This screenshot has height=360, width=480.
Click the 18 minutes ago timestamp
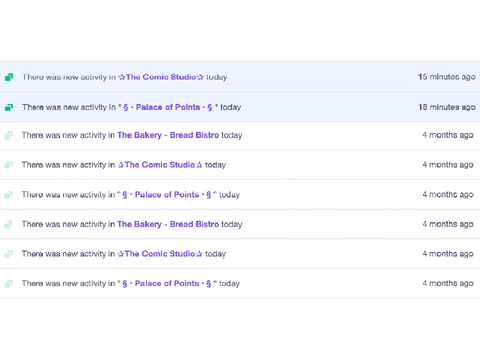447,107
